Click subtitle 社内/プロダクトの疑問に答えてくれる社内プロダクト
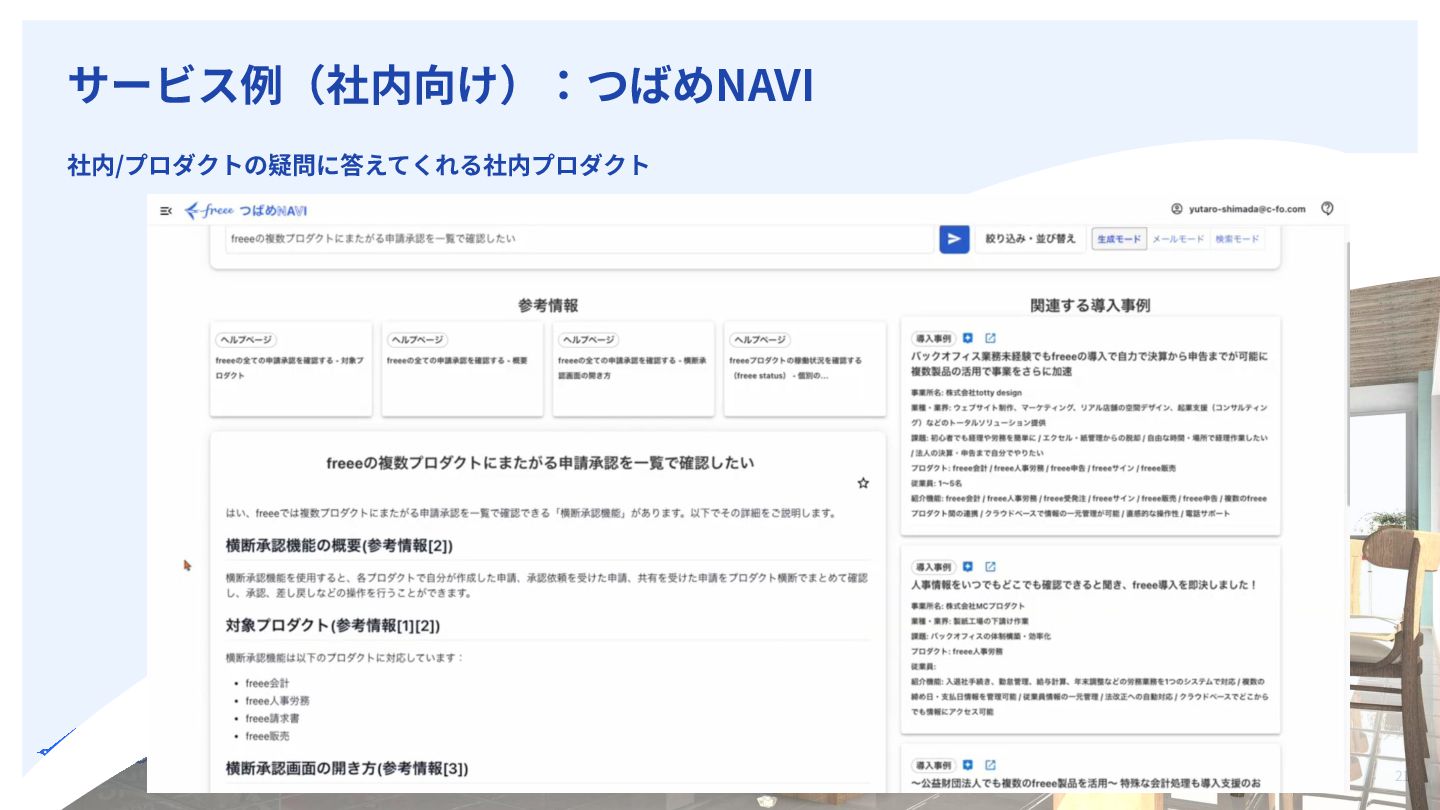The height and width of the screenshot is (810, 1440). pos(359,165)
